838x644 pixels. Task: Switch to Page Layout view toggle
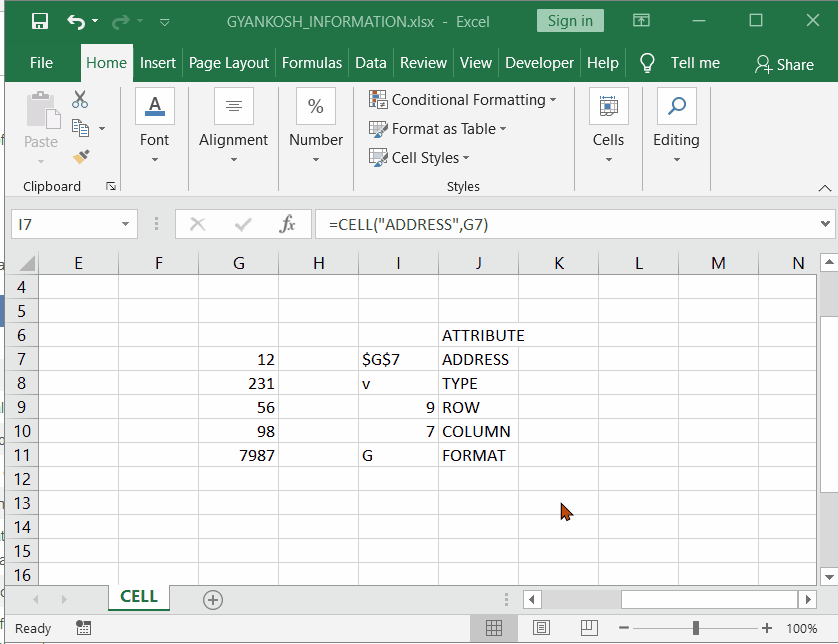point(541,627)
